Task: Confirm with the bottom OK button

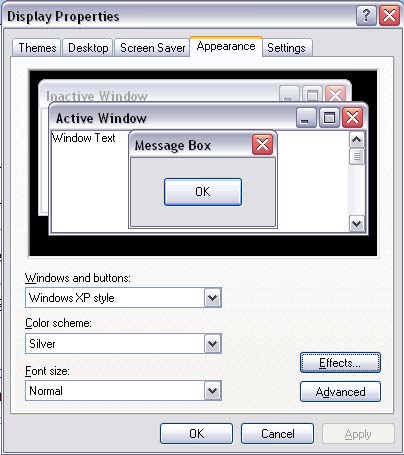Action: tap(196, 434)
